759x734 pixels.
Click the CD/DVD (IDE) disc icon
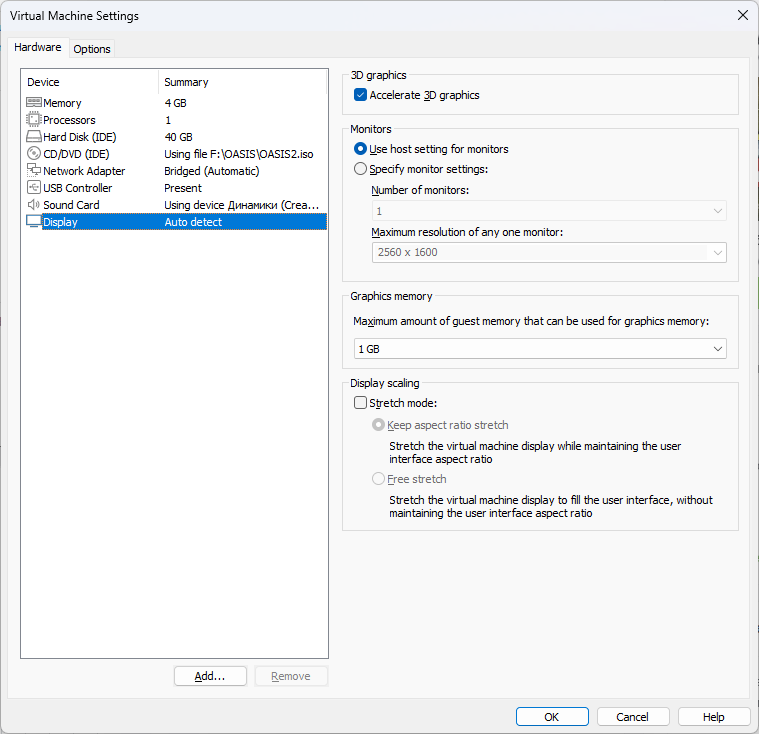[x=33, y=154]
